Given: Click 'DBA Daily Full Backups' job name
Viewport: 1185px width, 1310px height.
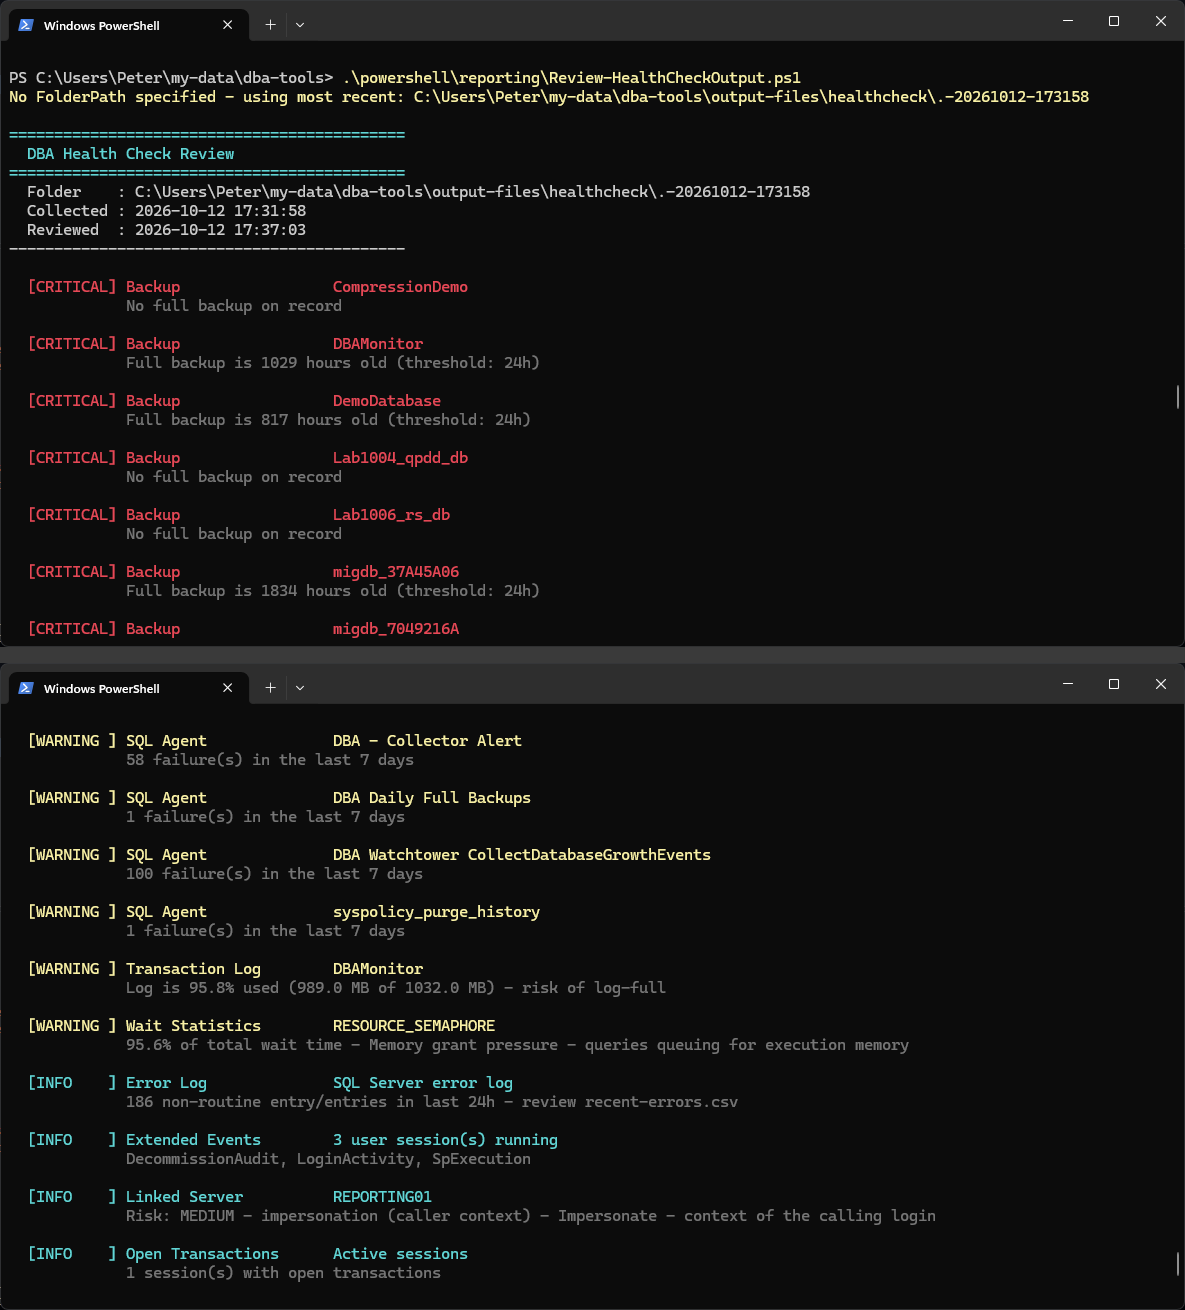Looking at the screenshot, I should point(432,798).
